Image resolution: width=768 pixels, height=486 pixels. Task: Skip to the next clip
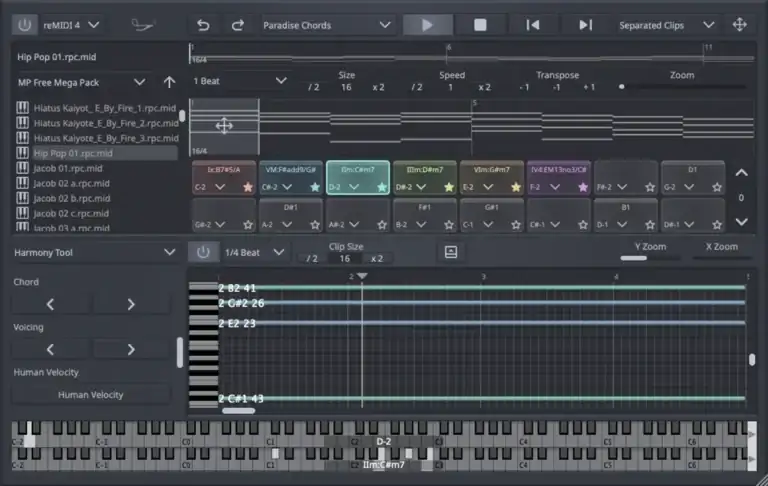[585, 25]
